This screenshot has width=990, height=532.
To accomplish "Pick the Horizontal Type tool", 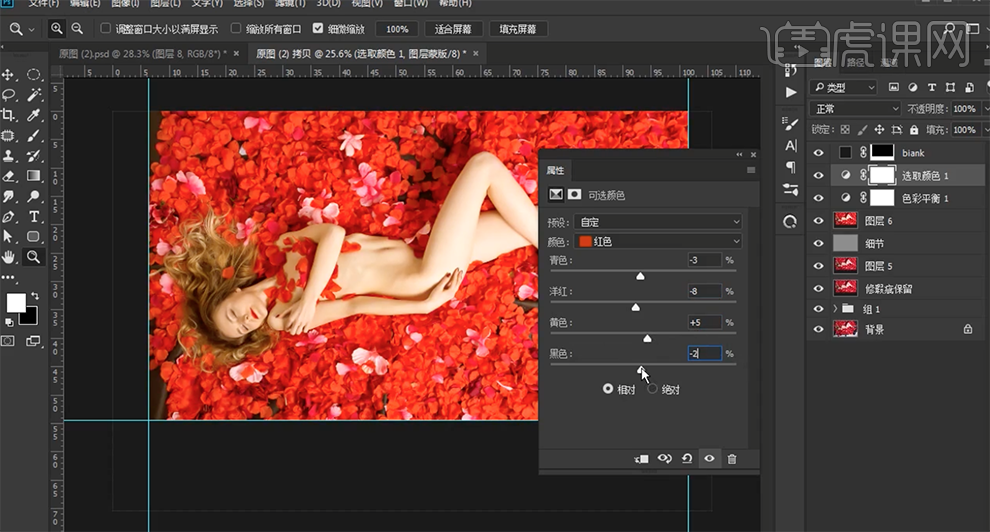I will [34, 216].
